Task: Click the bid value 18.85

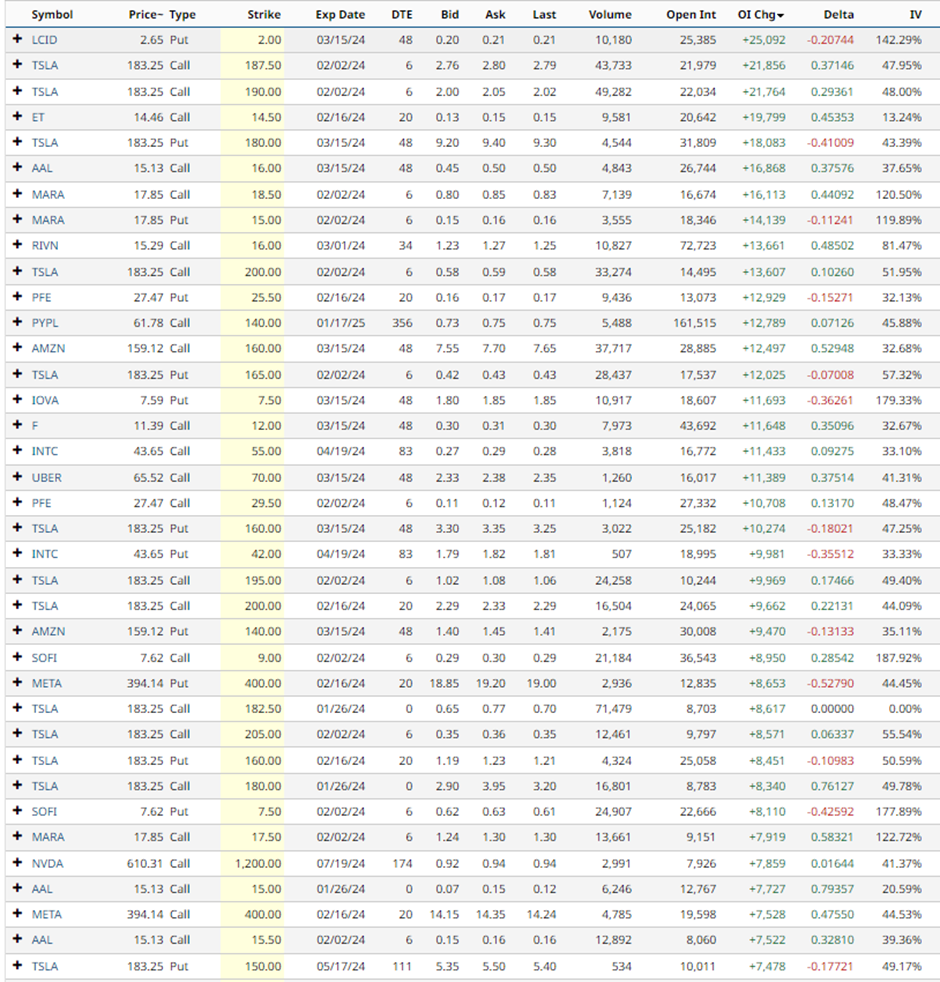Action: point(444,683)
